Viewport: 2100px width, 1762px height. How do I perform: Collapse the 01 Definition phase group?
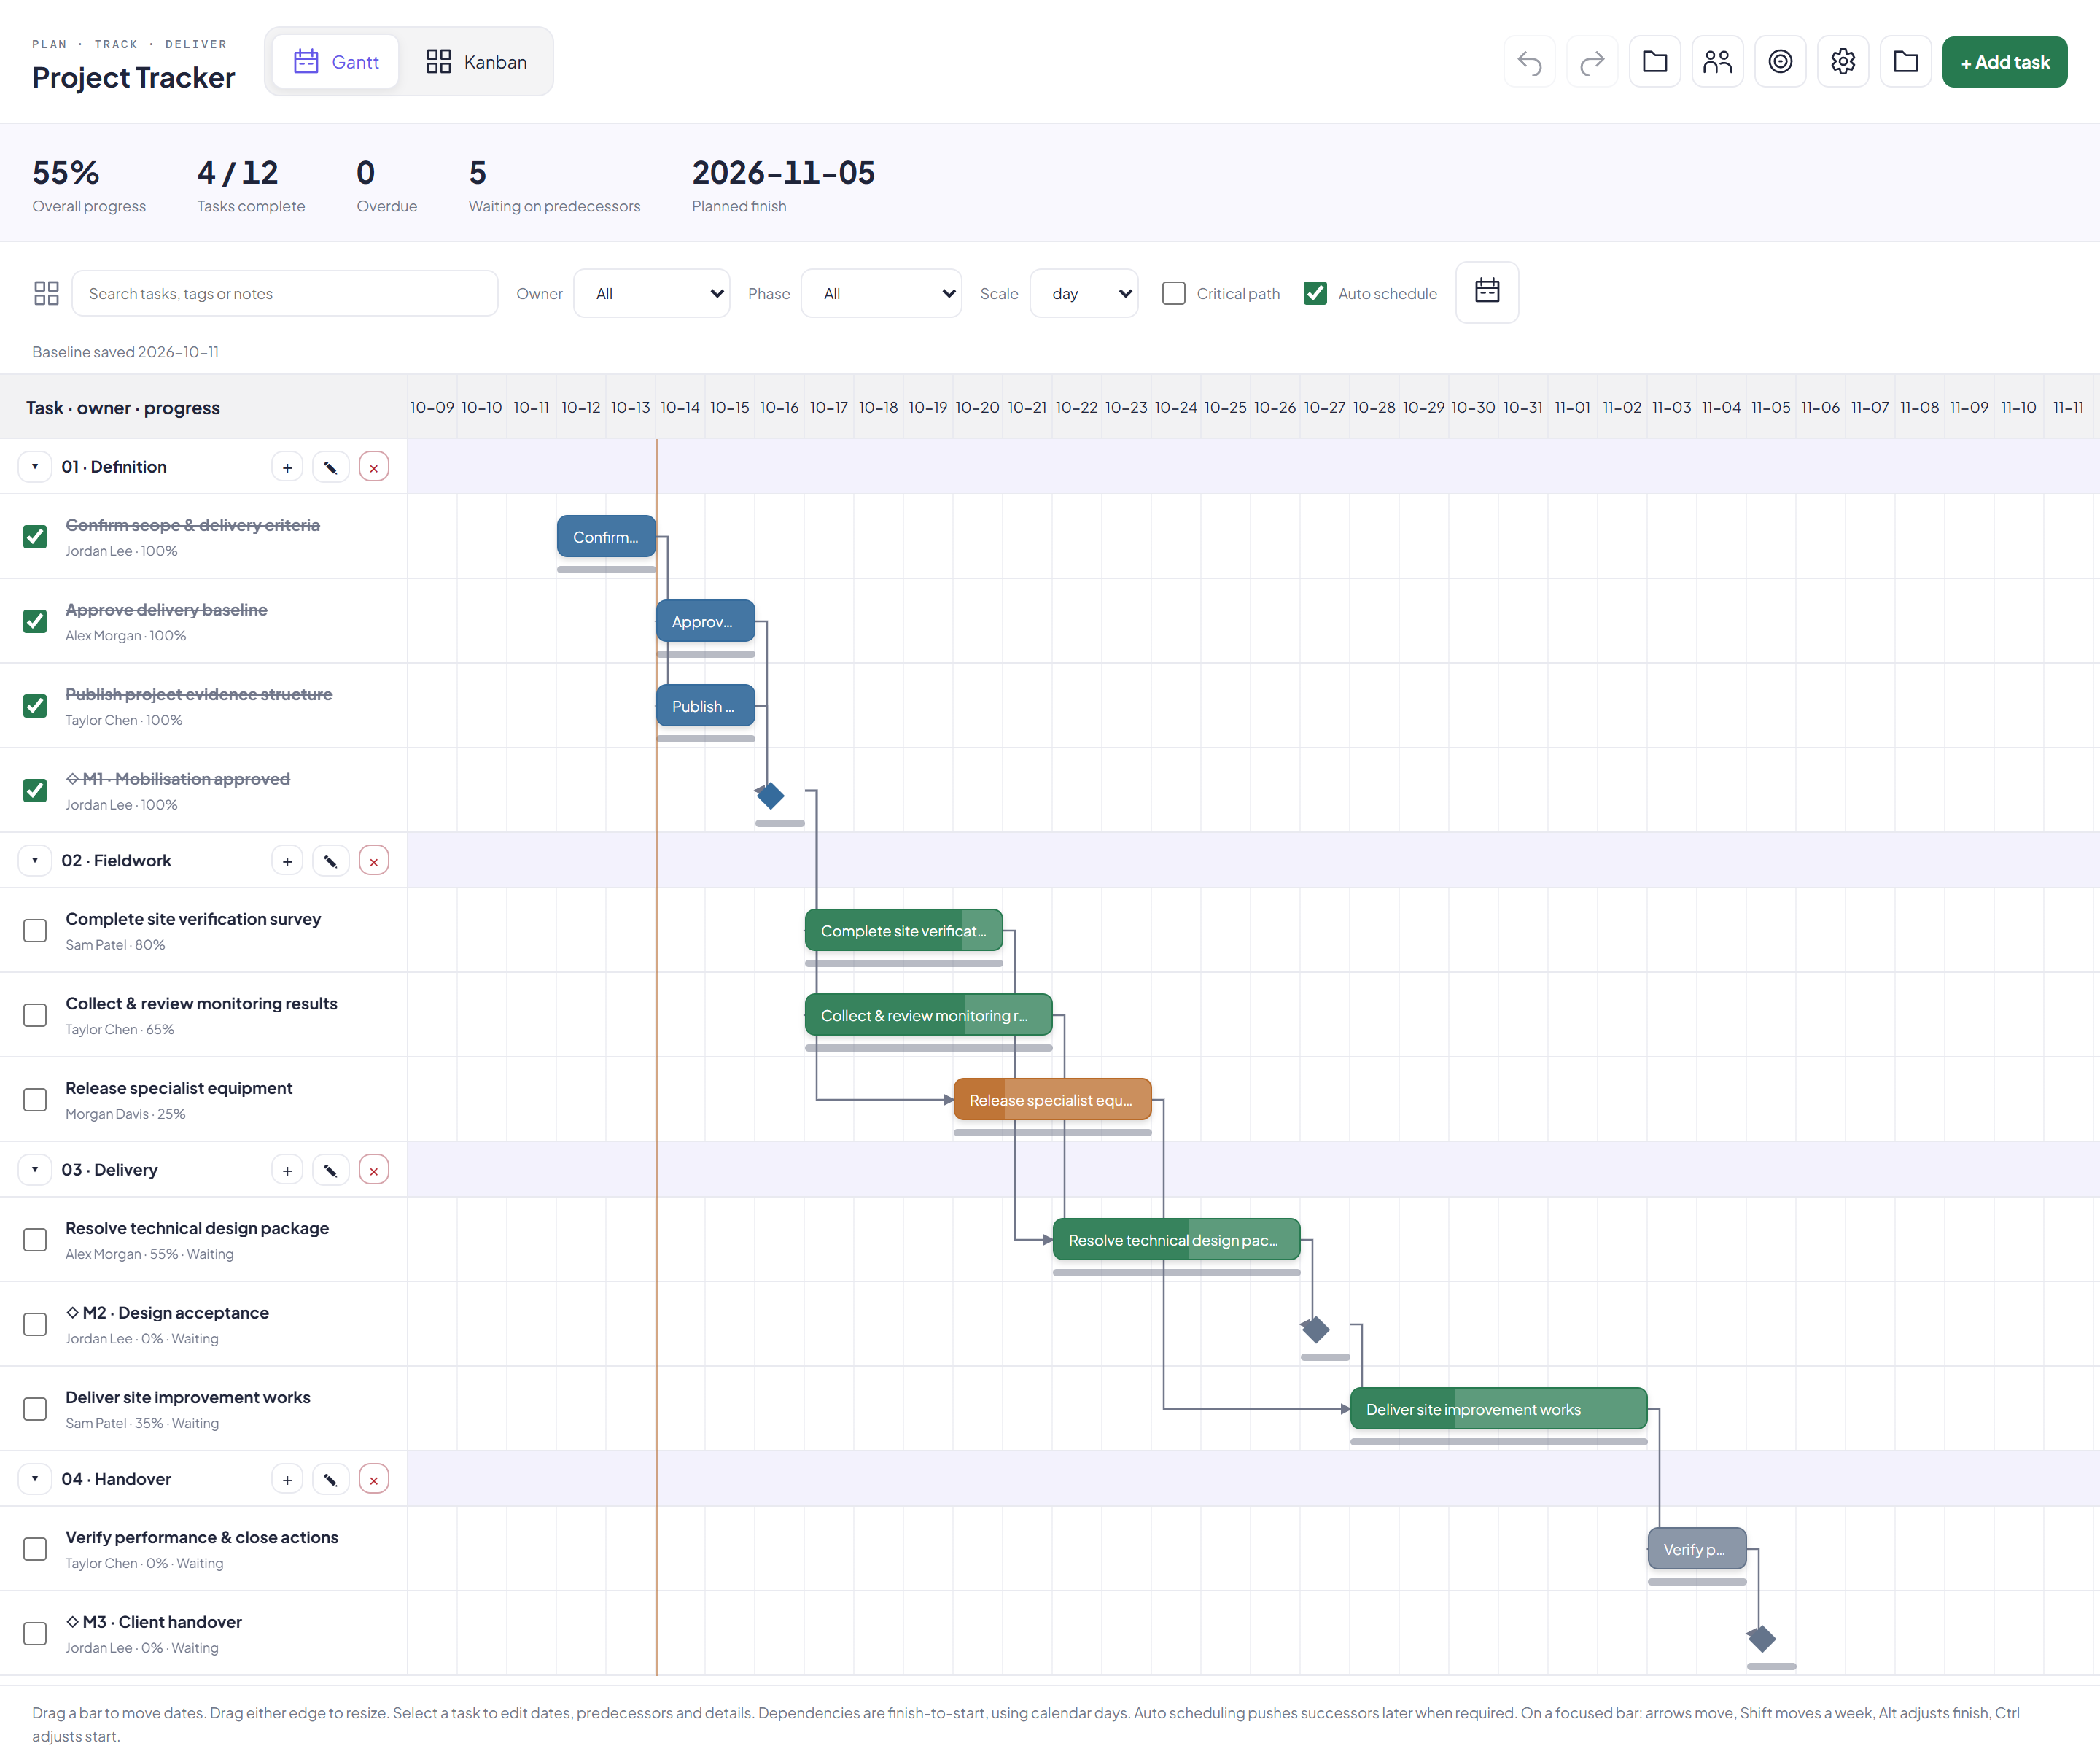[35, 467]
